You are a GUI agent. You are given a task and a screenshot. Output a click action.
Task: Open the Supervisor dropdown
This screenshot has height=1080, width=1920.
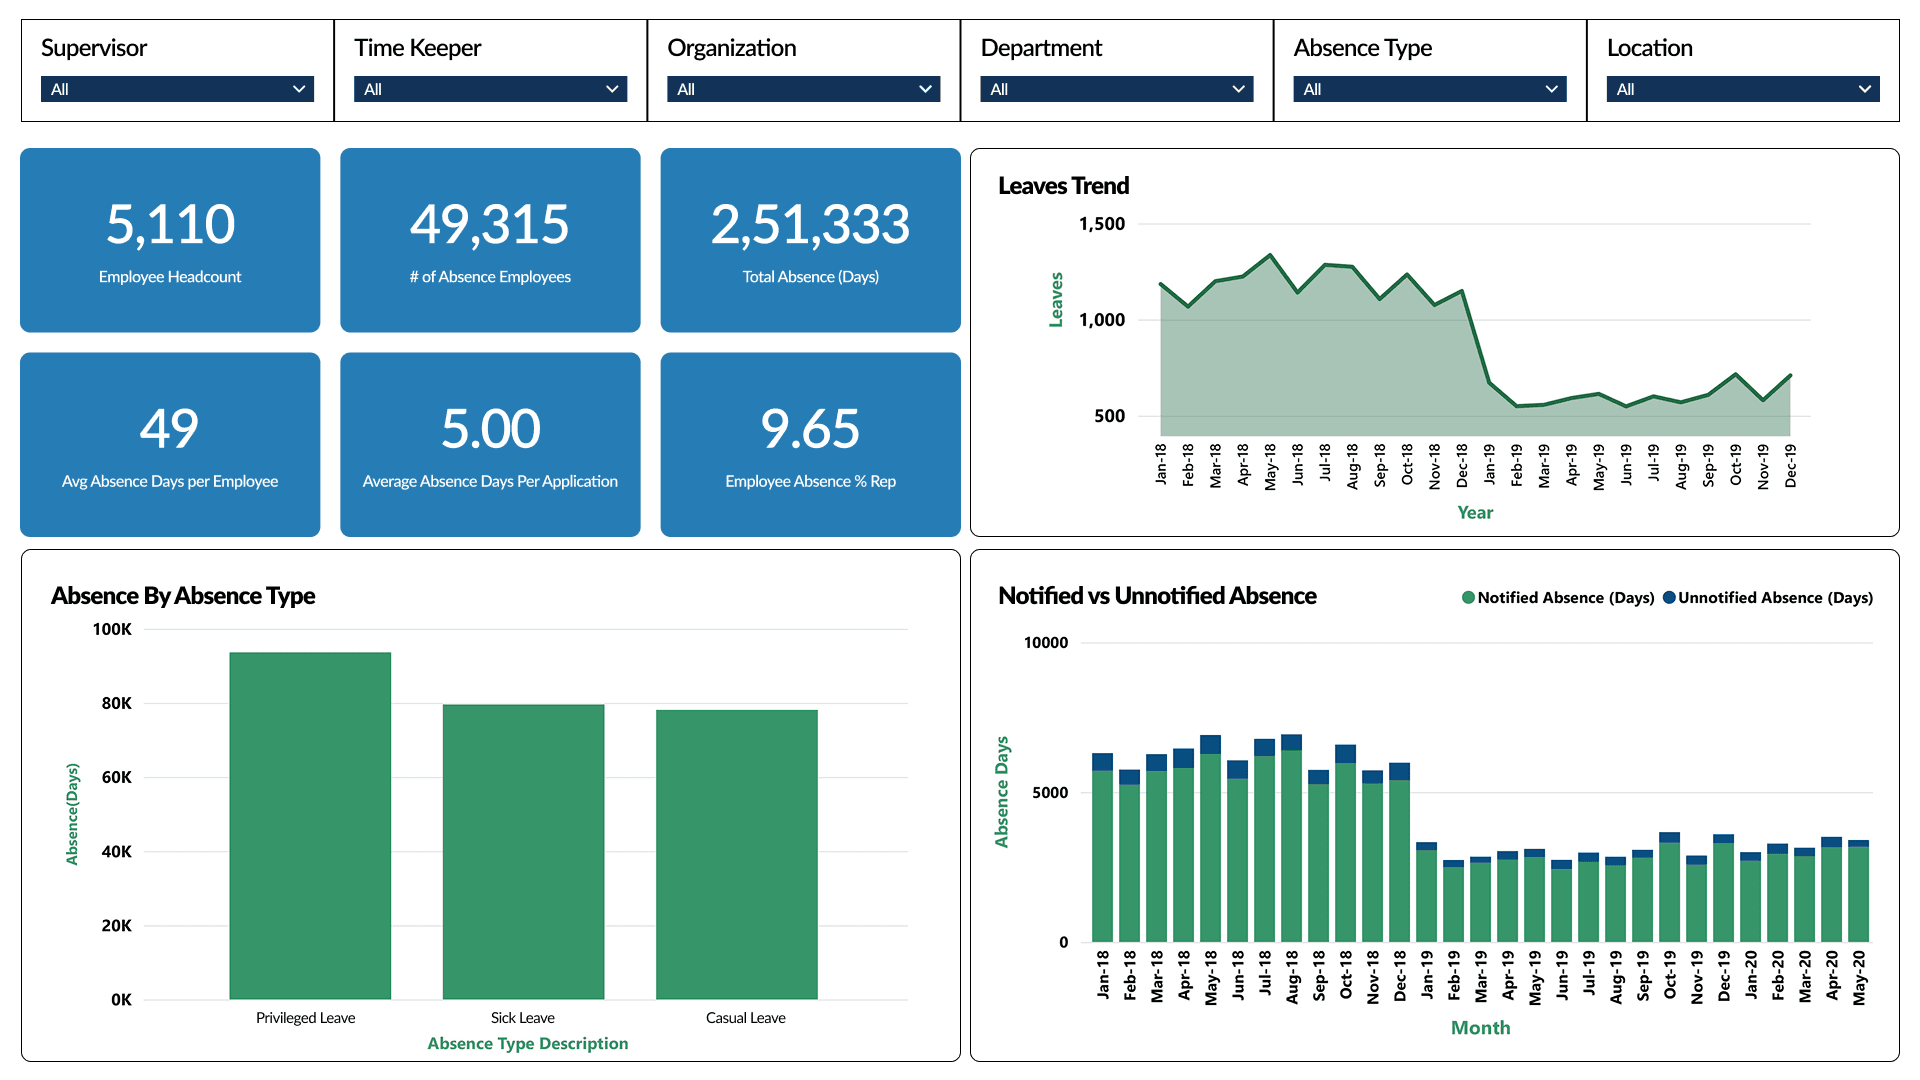(177, 89)
